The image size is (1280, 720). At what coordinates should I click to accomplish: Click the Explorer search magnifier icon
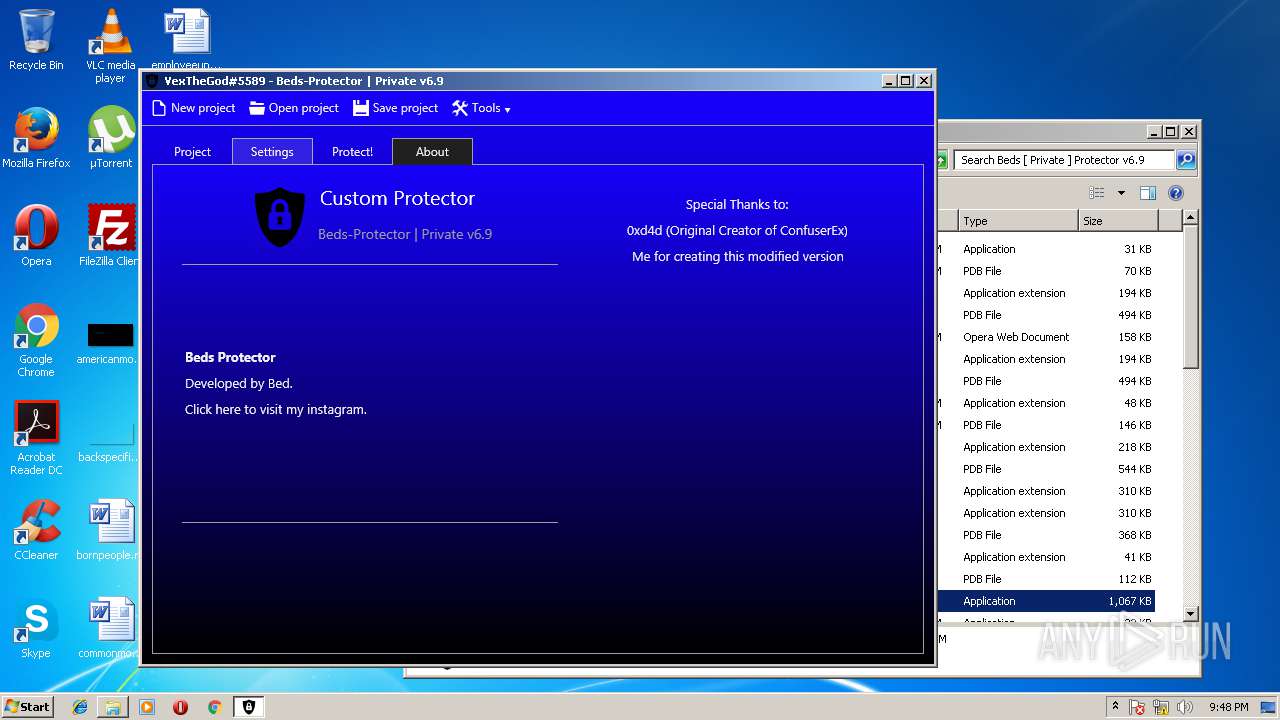tap(1185, 160)
